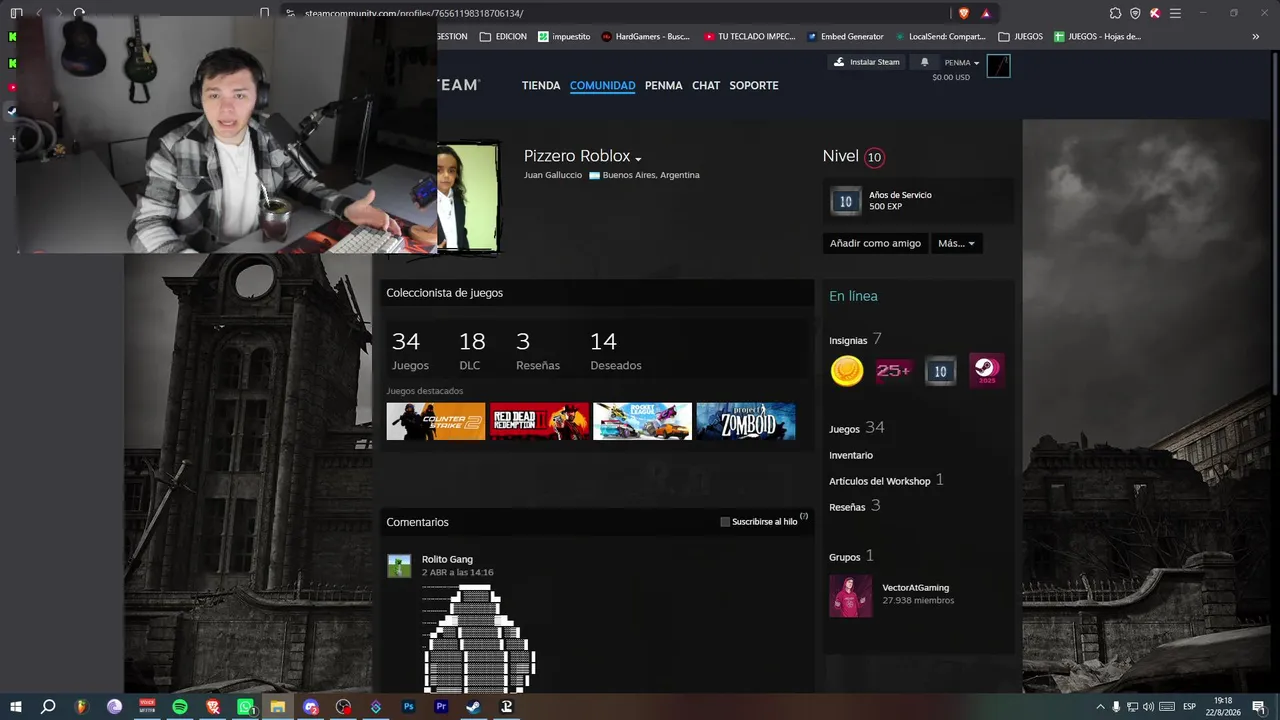Open the Inventario link
This screenshot has width=1280, height=720.
(851, 455)
